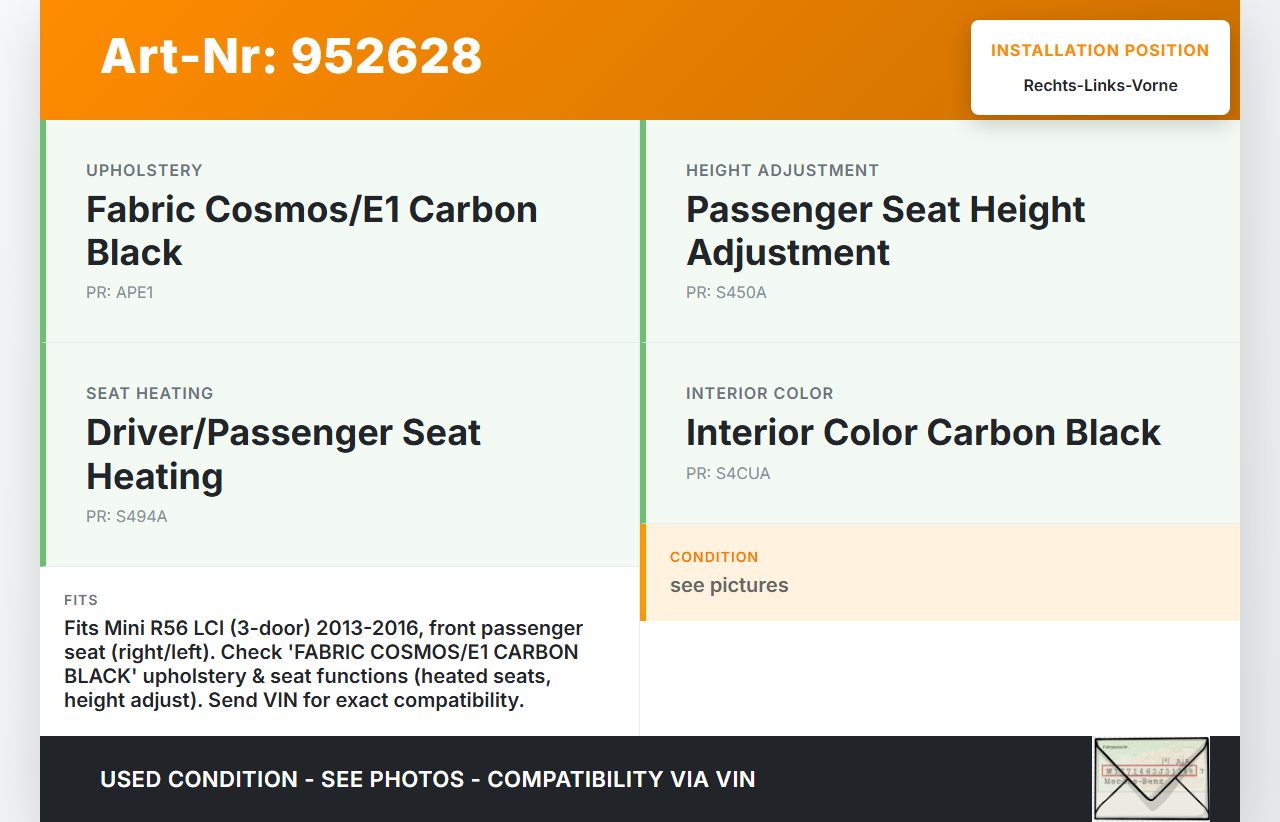This screenshot has height=822, width=1280.
Task: Click the 'USED CONDITION - SEE PHOTOS' footer banner
Action: [427, 779]
